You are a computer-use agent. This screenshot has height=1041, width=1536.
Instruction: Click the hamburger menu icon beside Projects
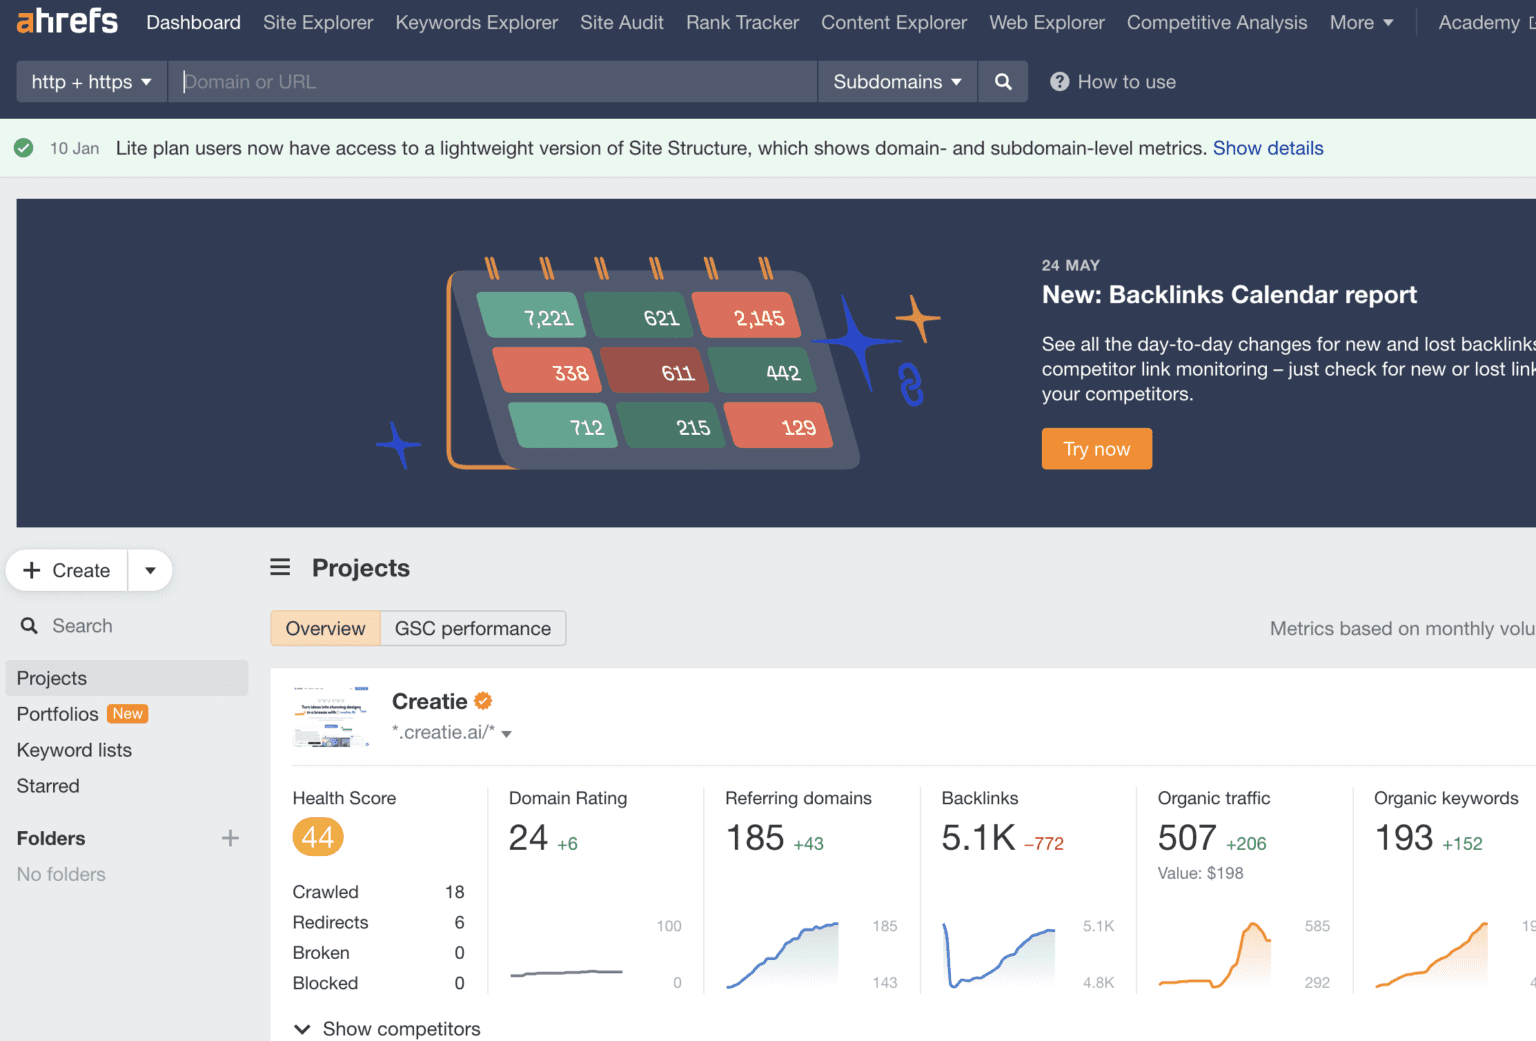280,568
